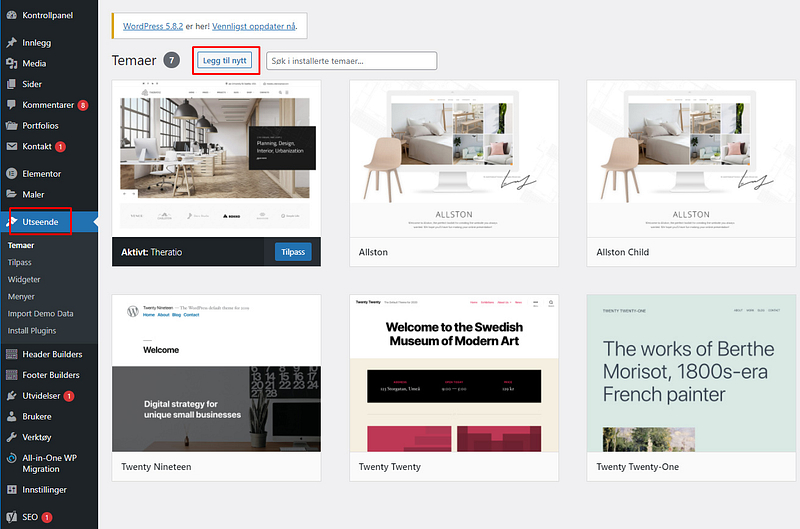
Task: Click the Utvidelser plugin icon
Action: coord(12,396)
